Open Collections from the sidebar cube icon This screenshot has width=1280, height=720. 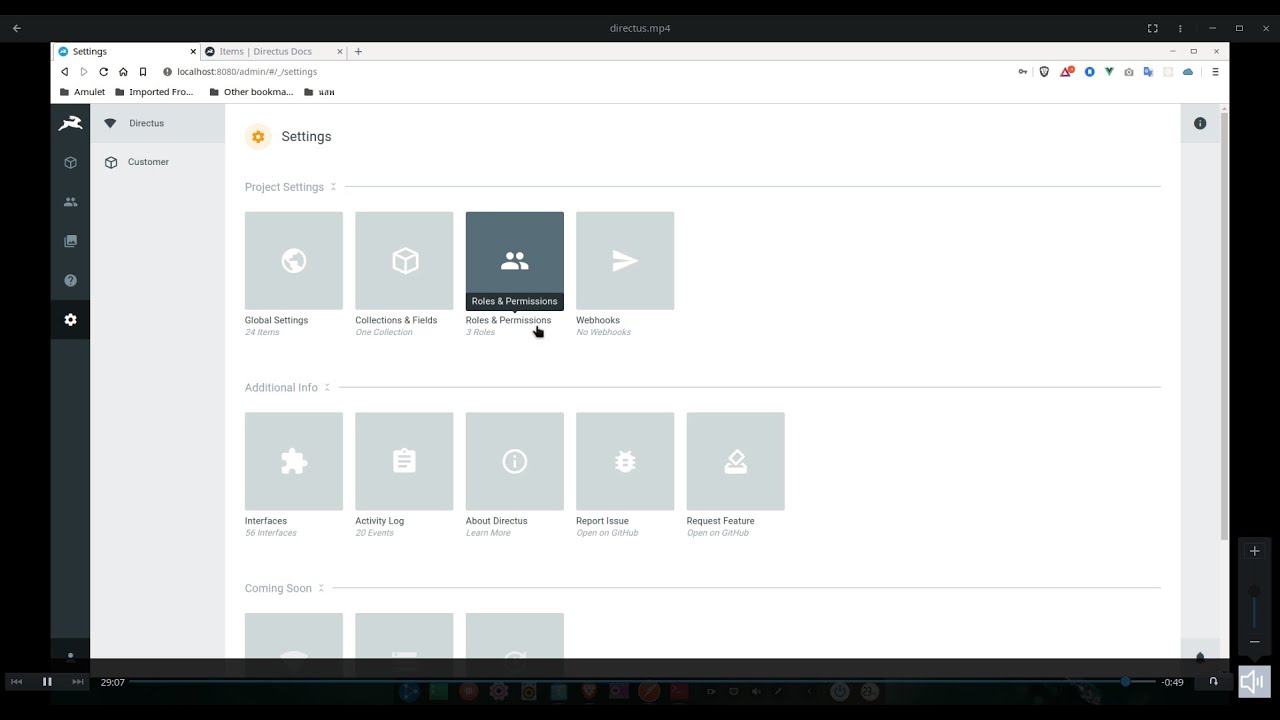(70, 163)
